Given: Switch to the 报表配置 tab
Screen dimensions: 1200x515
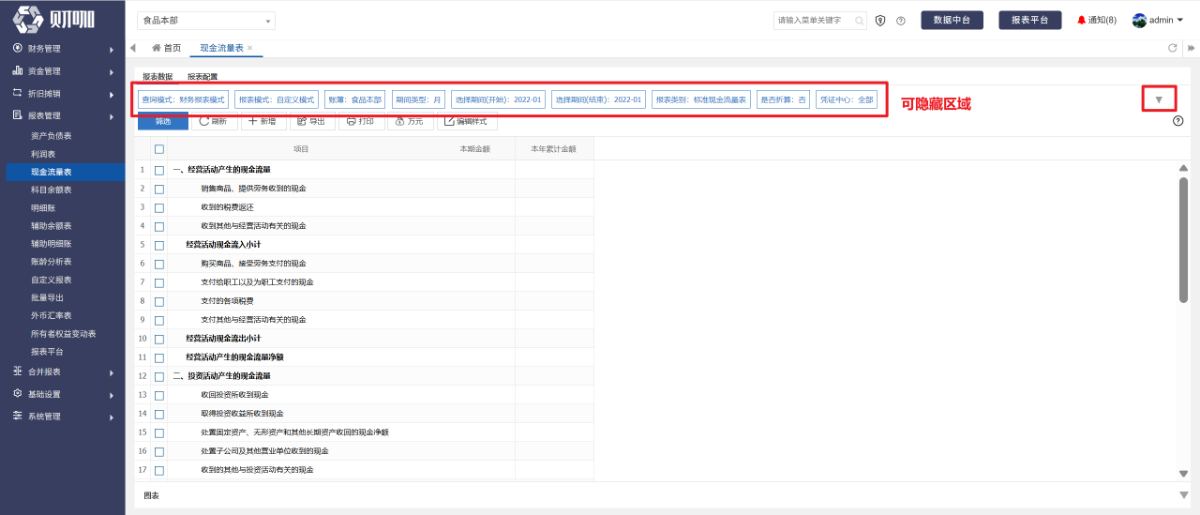Looking at the screenshot, I should click(x=203, y=76).
